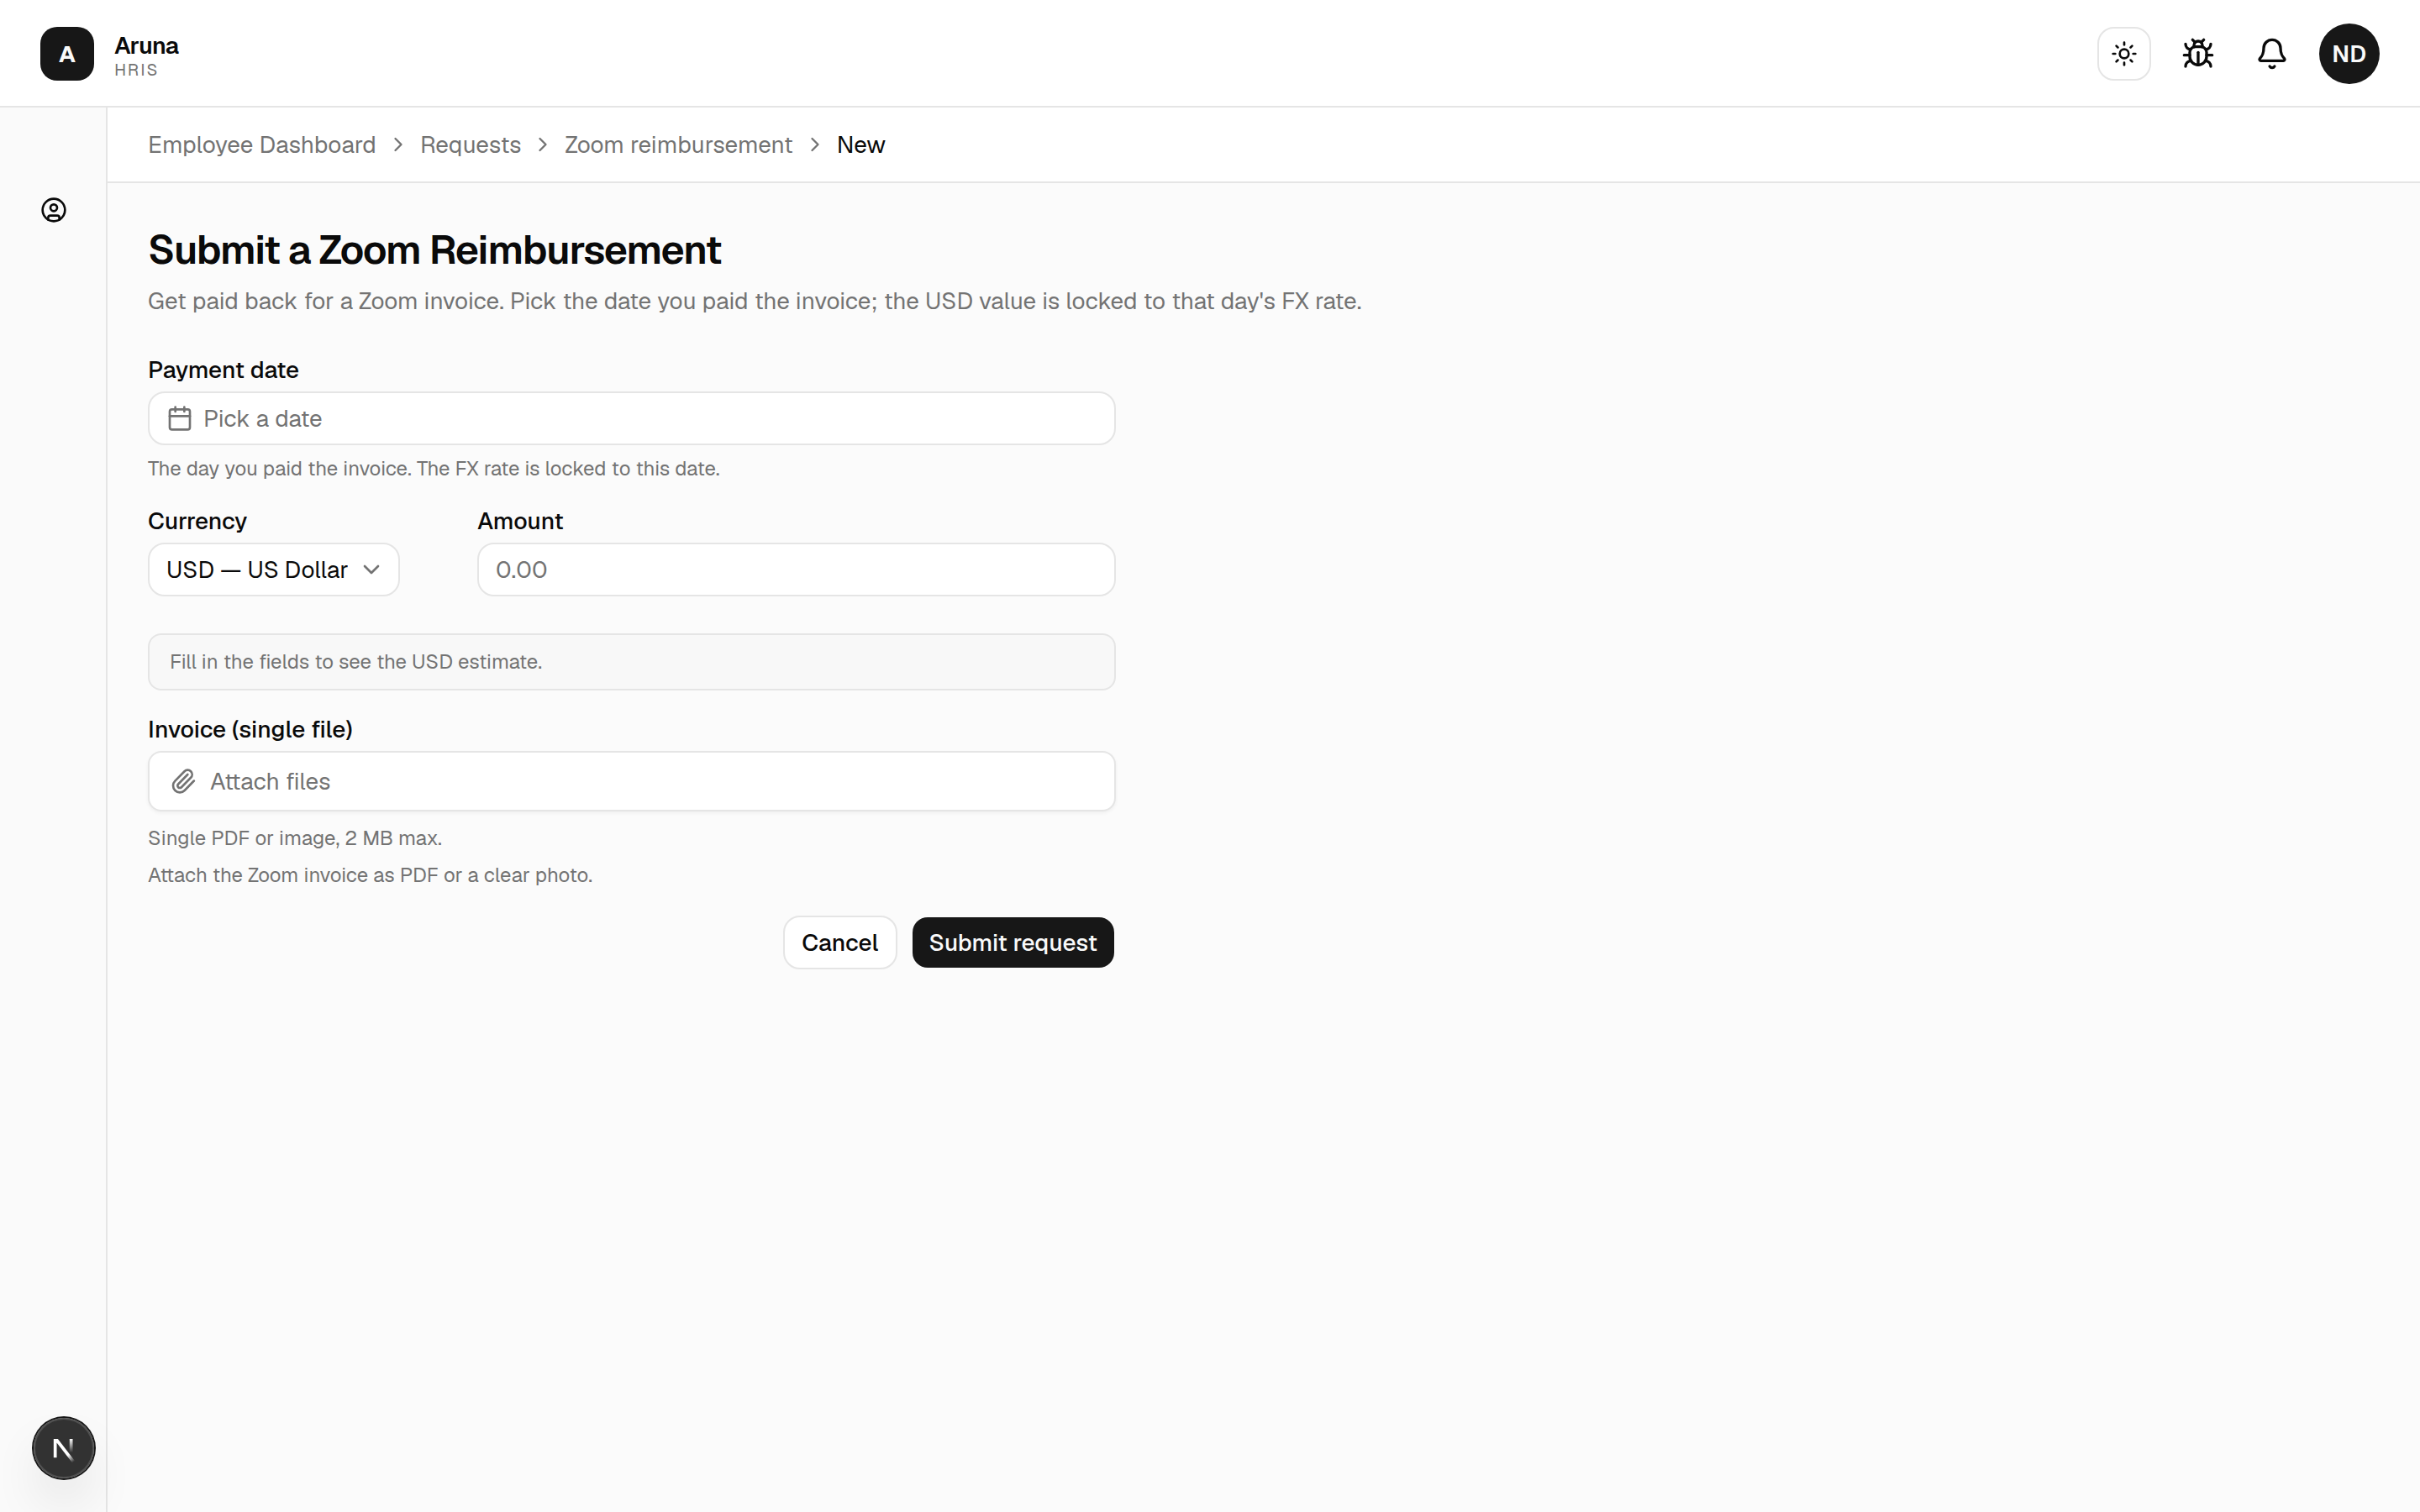
Task: Click the Aruna app name
Action: 146,46
